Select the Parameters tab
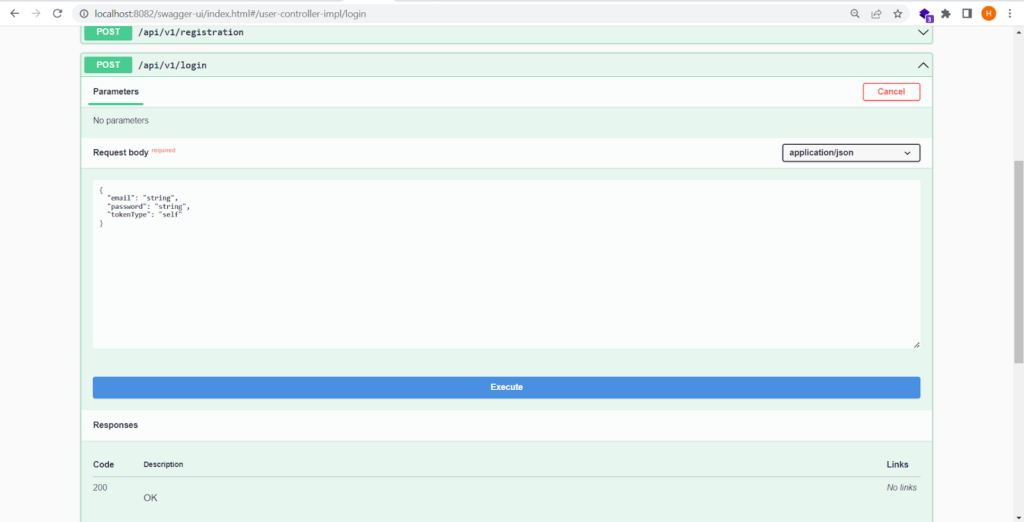This screenshot has height=522, width=1024. [116, 91]
